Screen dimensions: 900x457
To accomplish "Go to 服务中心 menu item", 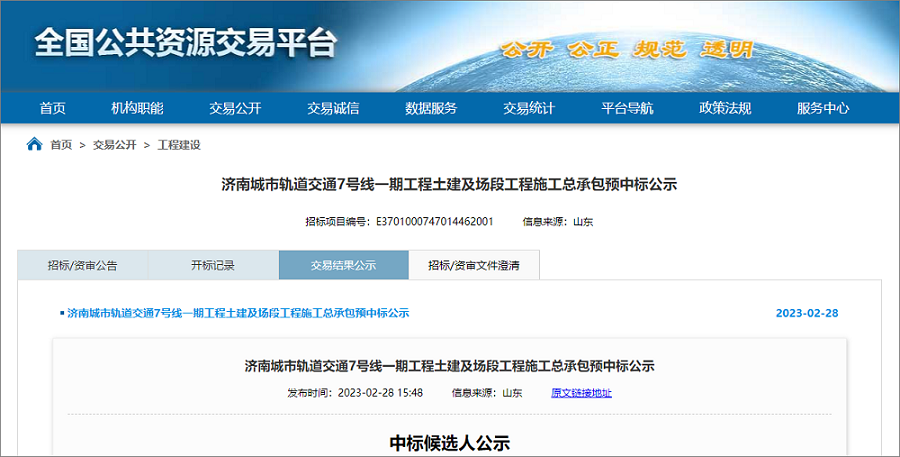I will pyautogui.click(x=823, y=108).
